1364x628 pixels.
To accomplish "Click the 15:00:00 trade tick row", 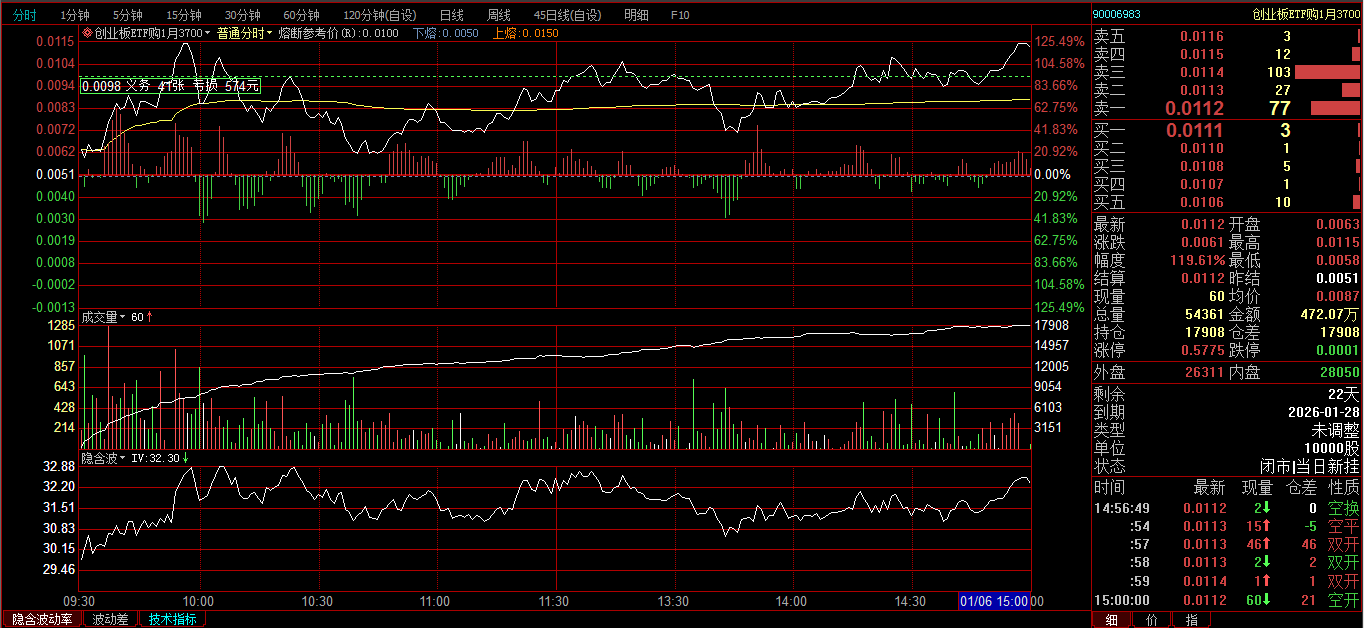I will 1226,600.
